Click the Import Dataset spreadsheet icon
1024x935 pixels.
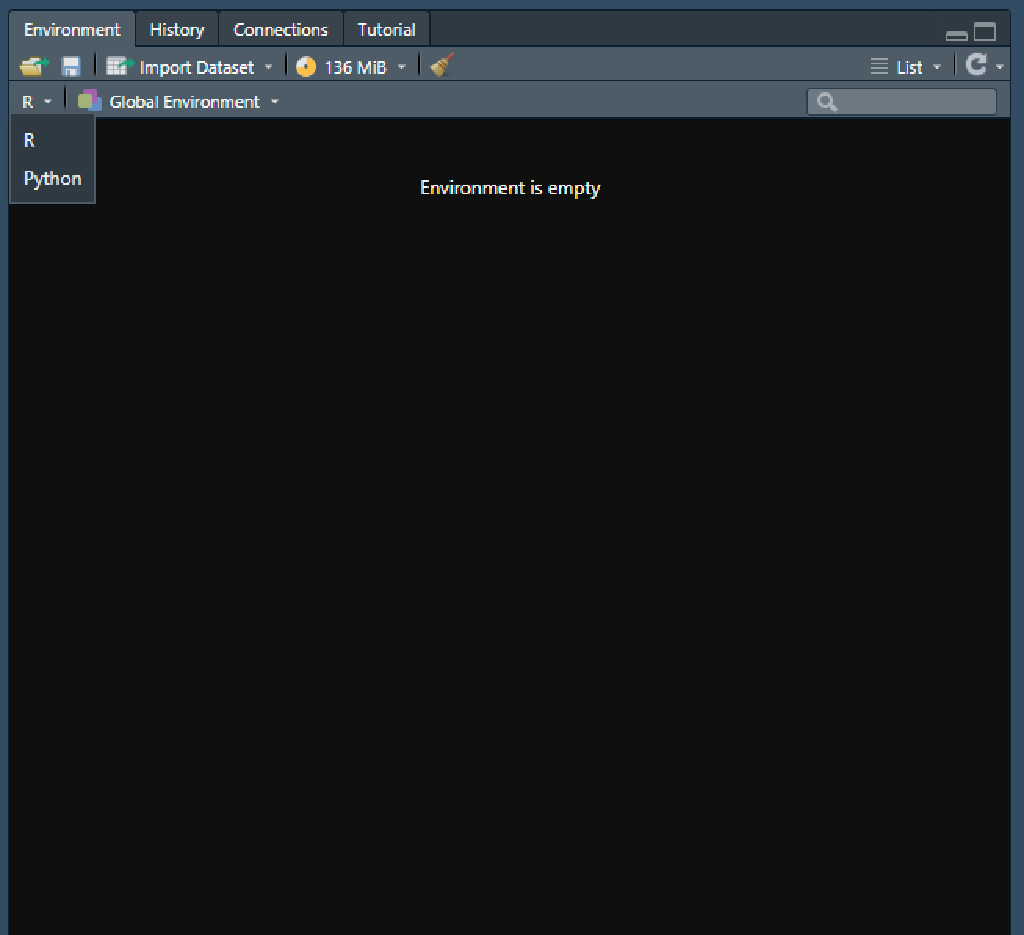117,66
